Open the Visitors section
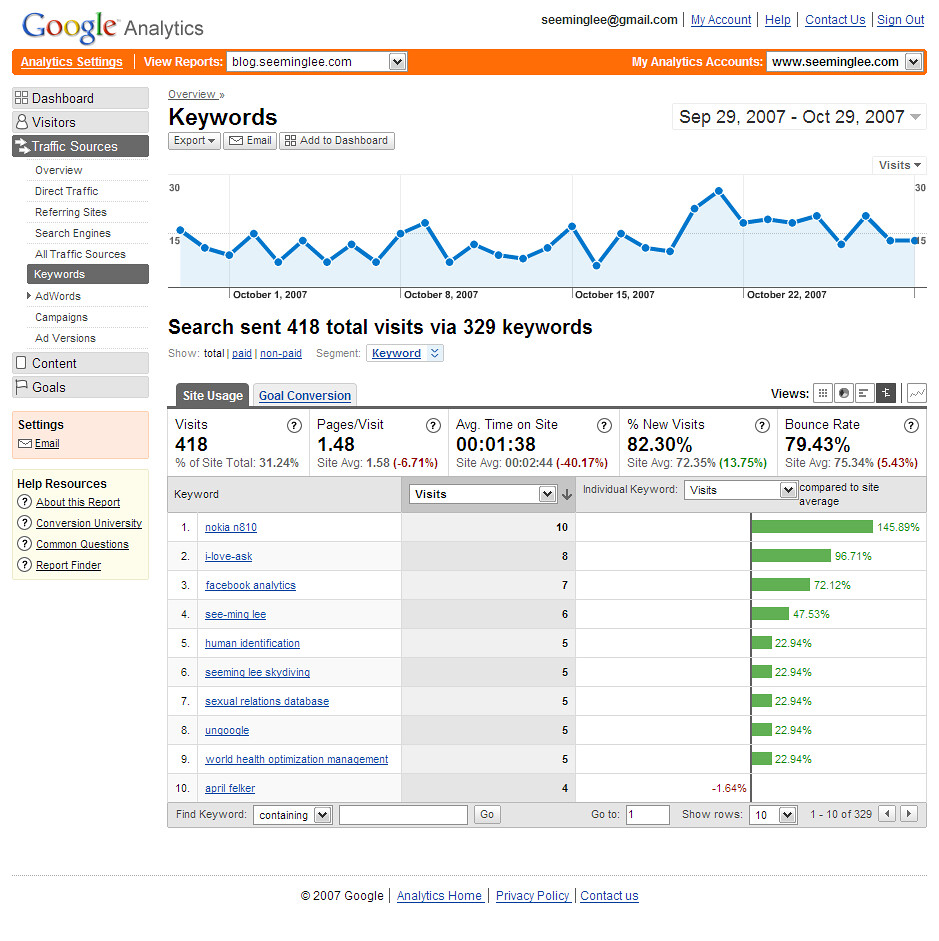The image size is (939, 941). pos(80,122)
